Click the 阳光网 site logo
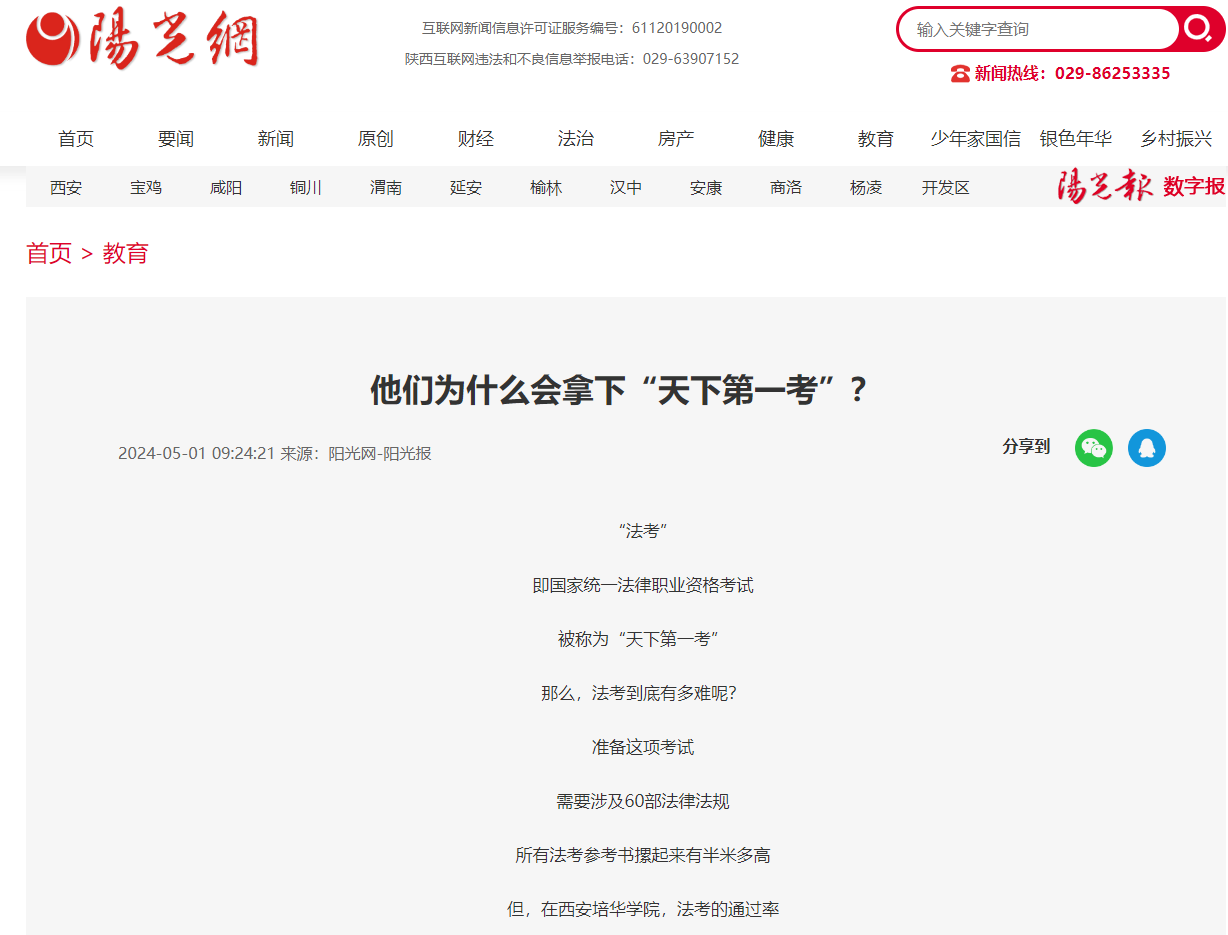 pyautogui.click(x=142, y=41)
